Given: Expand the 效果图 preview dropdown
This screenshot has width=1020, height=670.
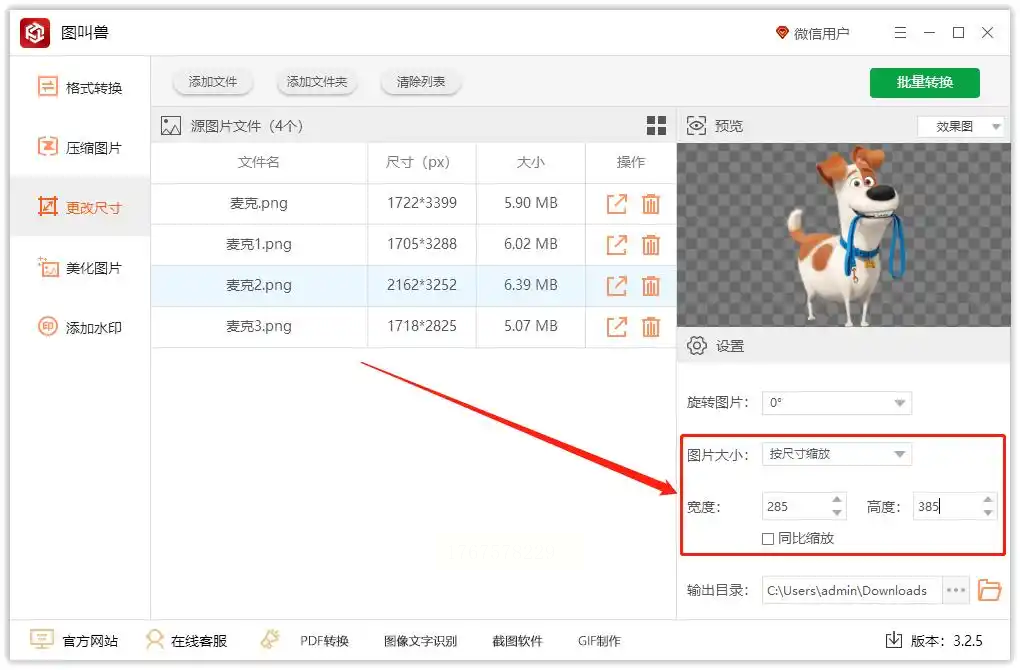Looking at the screenshot, I should 961,126.
